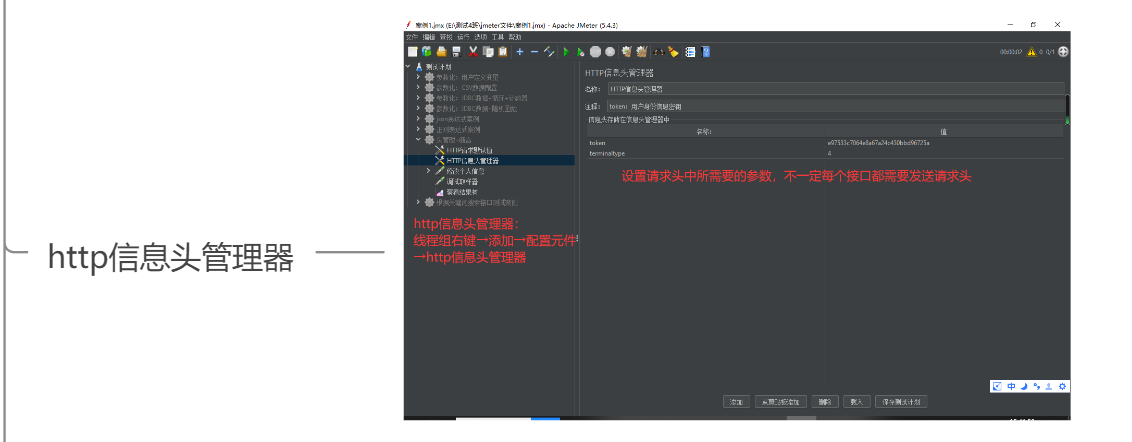Image resolution: width=1132 pixels, height=442 pixels.
Task: Open the 帮助 menu
Action: click(x=515, y=38)
